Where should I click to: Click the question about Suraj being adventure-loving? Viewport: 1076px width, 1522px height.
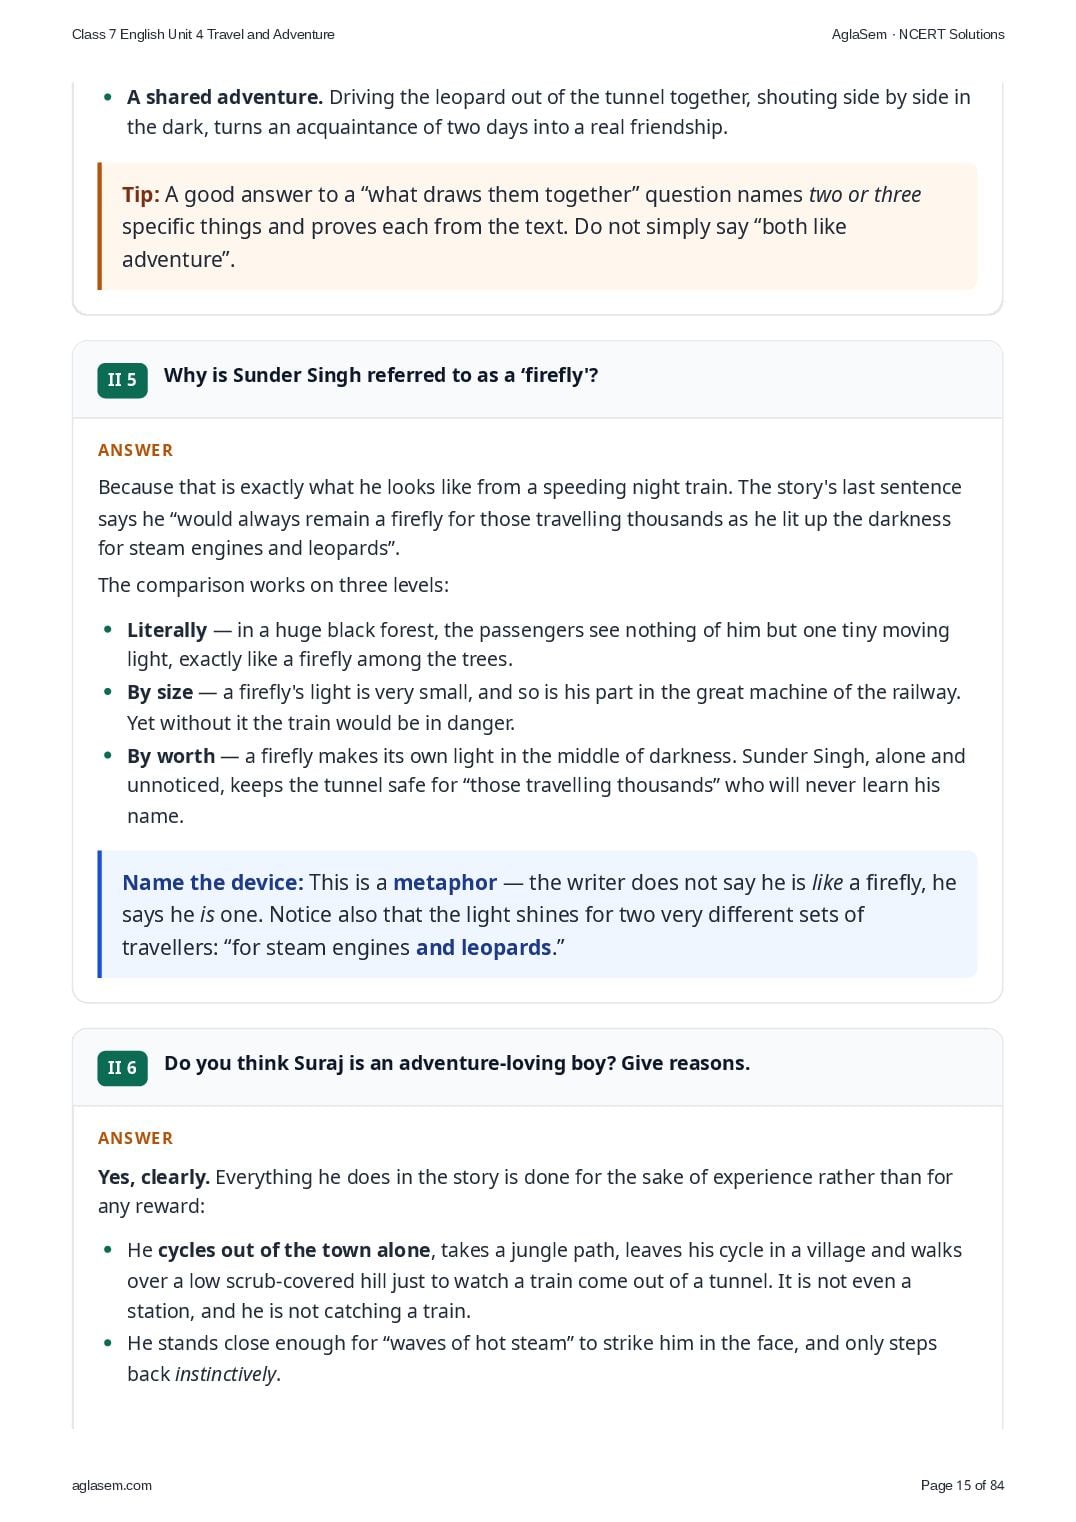tap(457, 1063)
